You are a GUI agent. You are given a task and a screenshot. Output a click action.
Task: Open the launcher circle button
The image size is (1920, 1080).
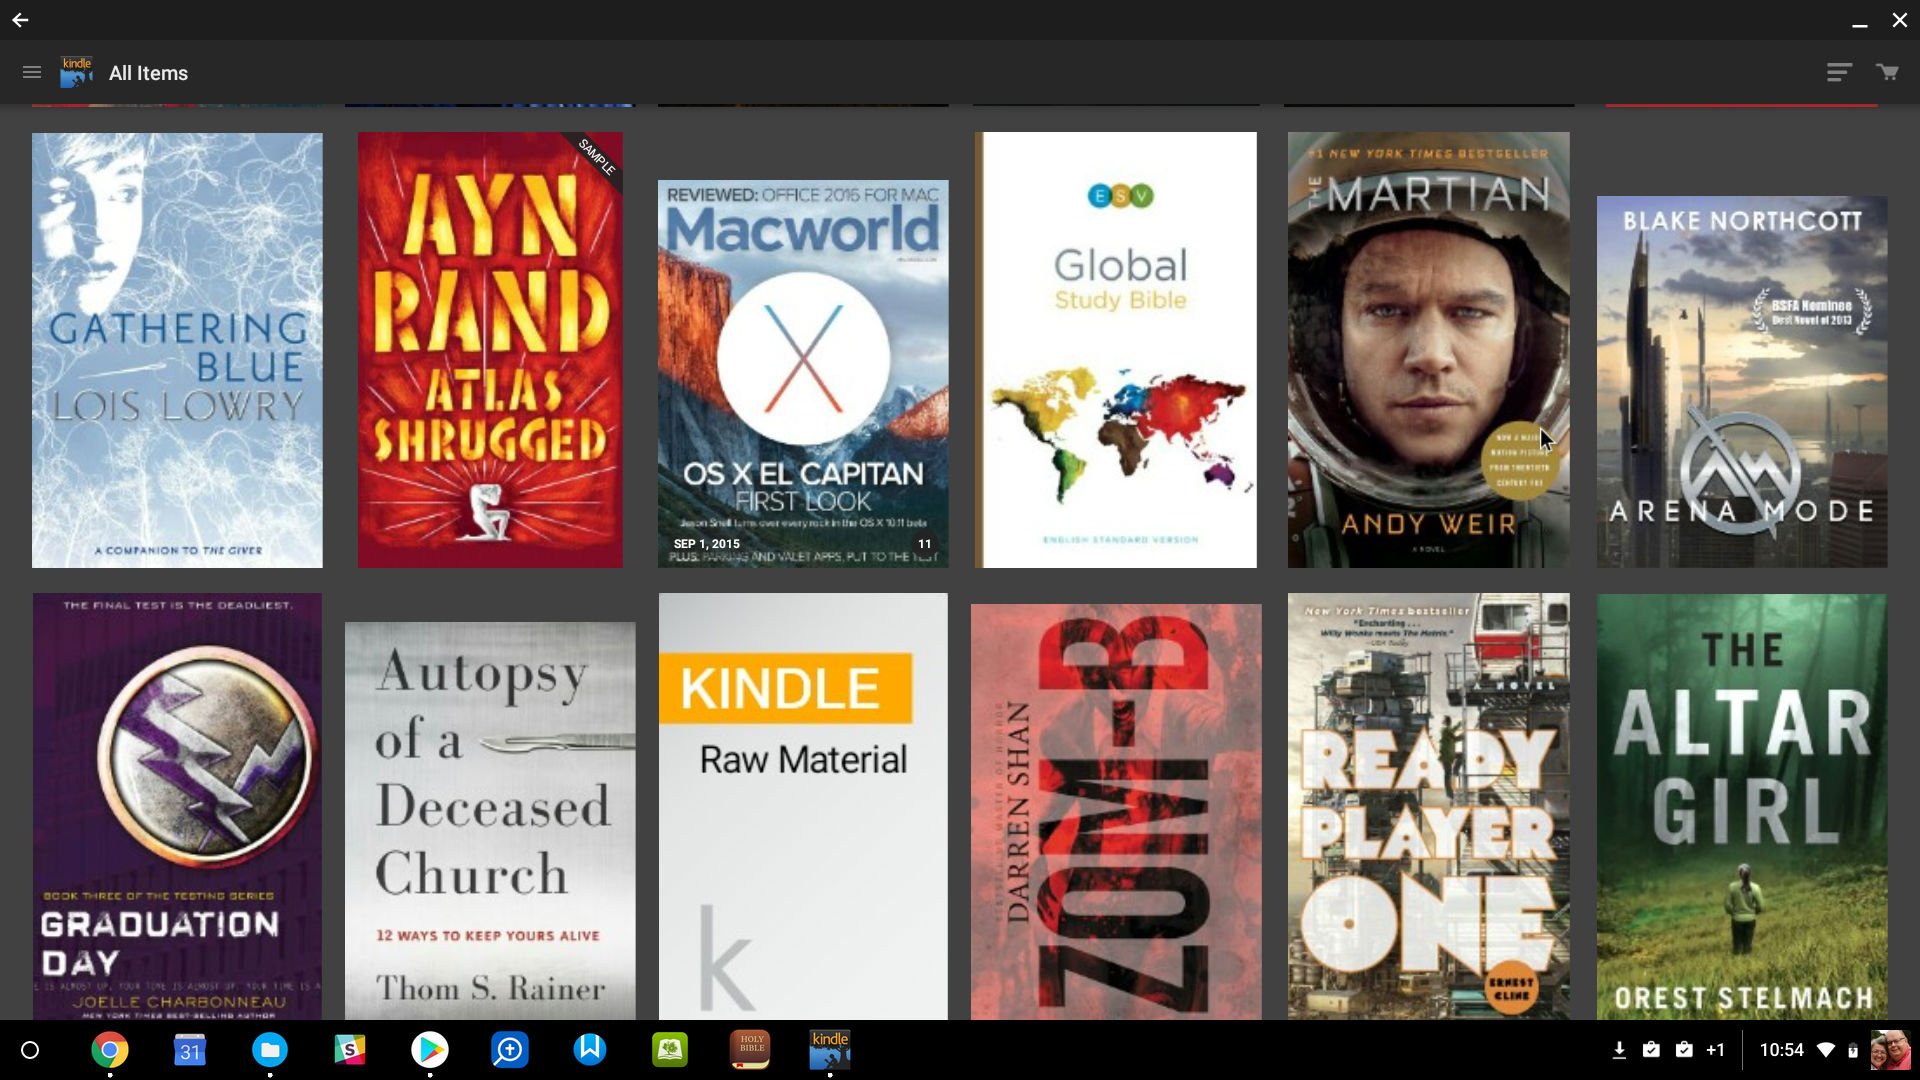click(x=30, y=1050)
